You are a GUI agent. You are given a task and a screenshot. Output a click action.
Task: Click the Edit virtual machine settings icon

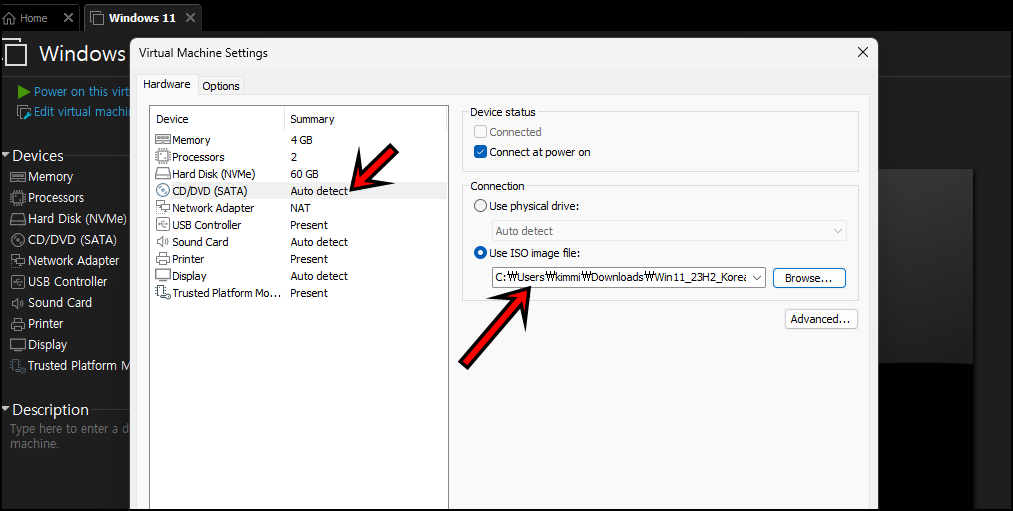[x=24, y=112]
